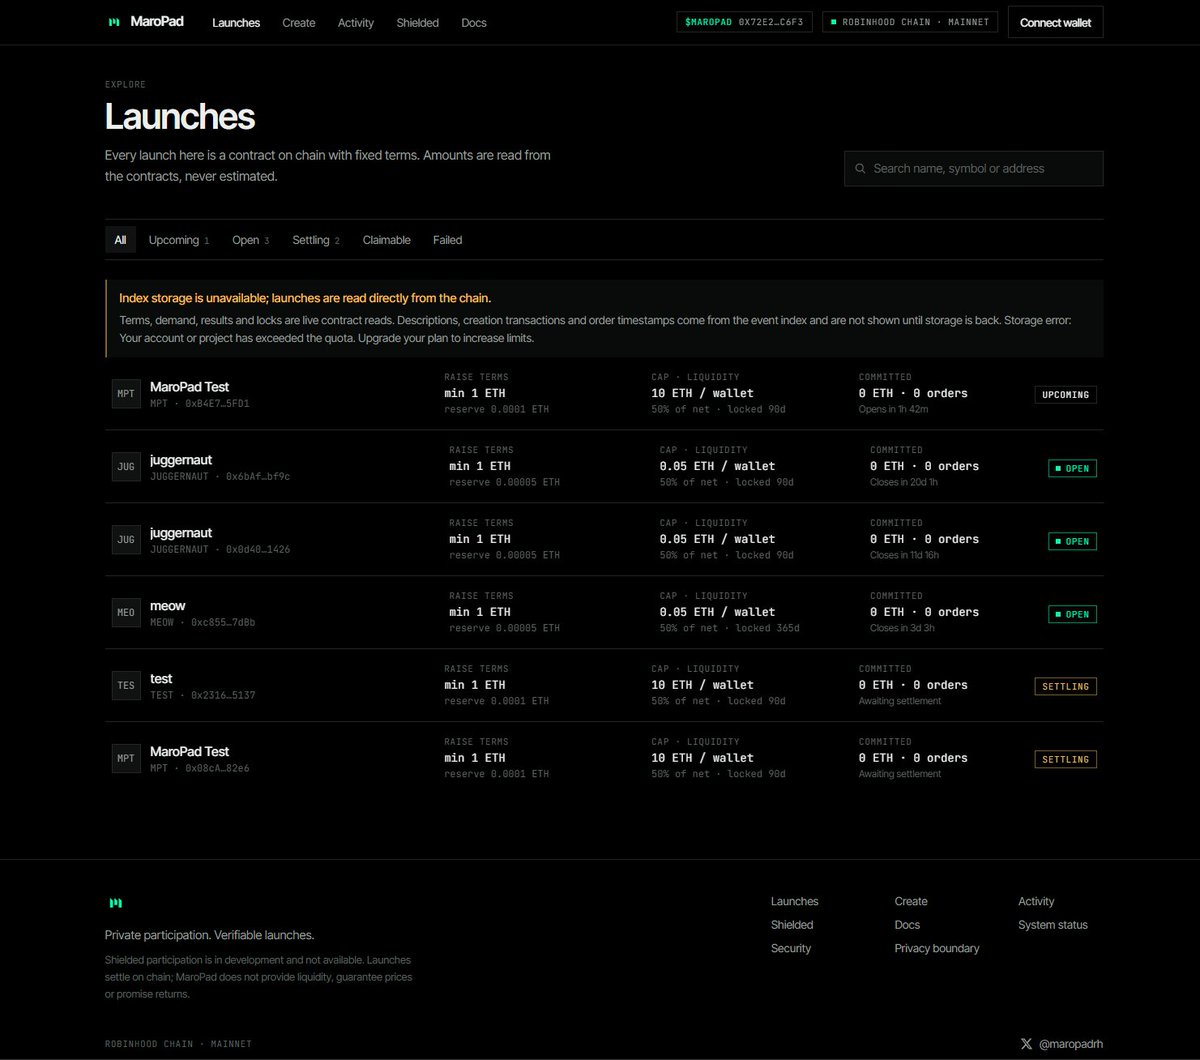Click the MEO token badge for meow
This screenshot has height=1060, width=1200.
coord(126,613)
